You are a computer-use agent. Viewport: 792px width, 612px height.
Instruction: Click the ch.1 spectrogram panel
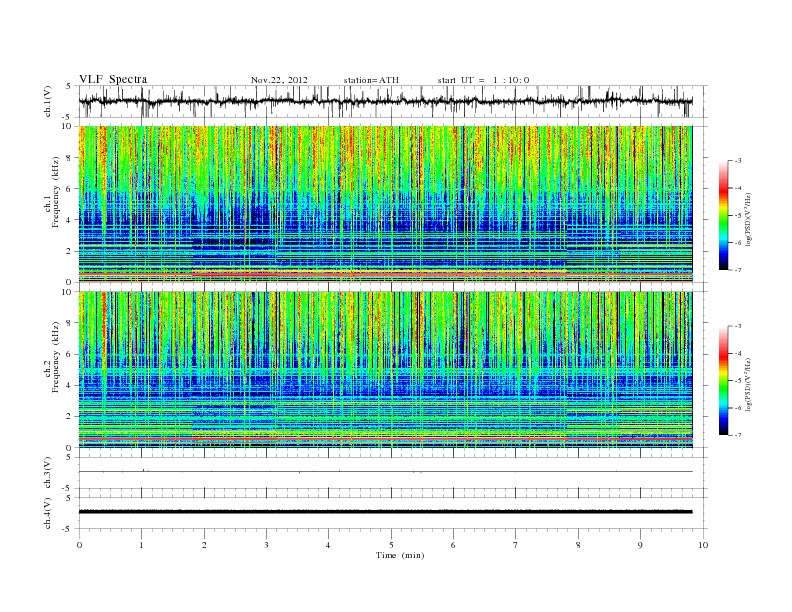tap(385, 204)
